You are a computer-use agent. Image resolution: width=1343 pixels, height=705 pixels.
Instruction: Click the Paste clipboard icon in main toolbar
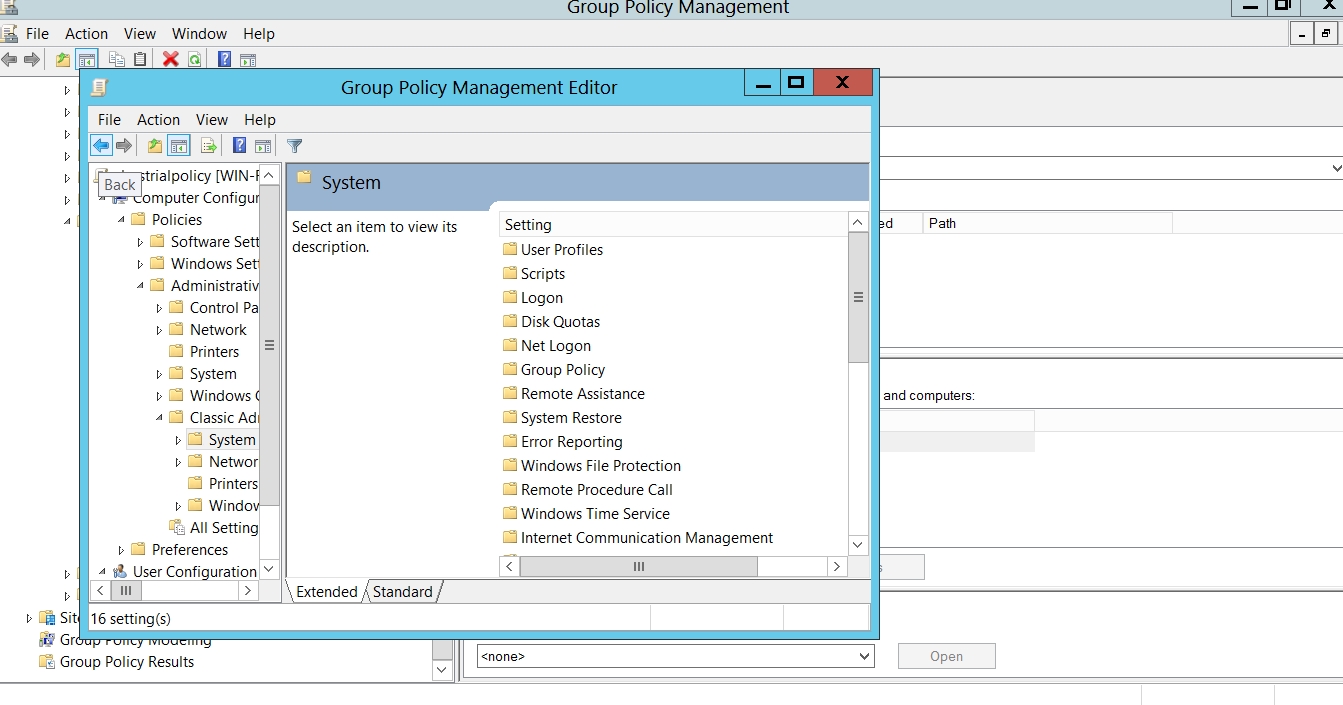click(140, 59)
